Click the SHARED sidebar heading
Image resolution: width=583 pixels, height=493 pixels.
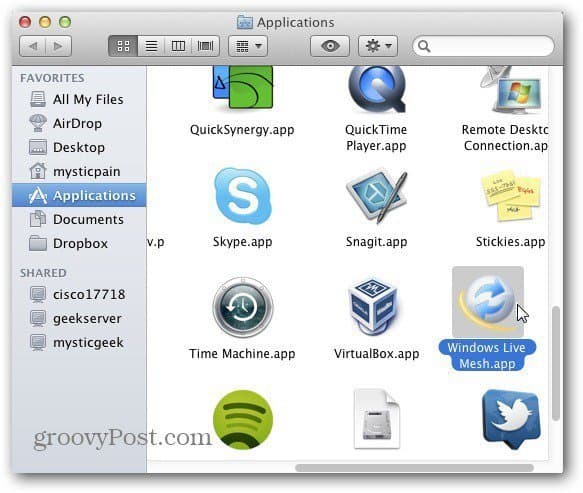point(44,273)
